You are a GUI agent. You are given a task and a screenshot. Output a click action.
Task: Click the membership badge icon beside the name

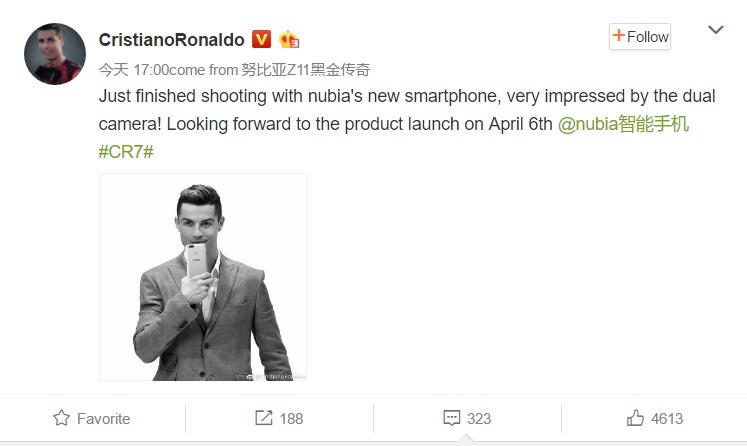click(x=289, y=39)
